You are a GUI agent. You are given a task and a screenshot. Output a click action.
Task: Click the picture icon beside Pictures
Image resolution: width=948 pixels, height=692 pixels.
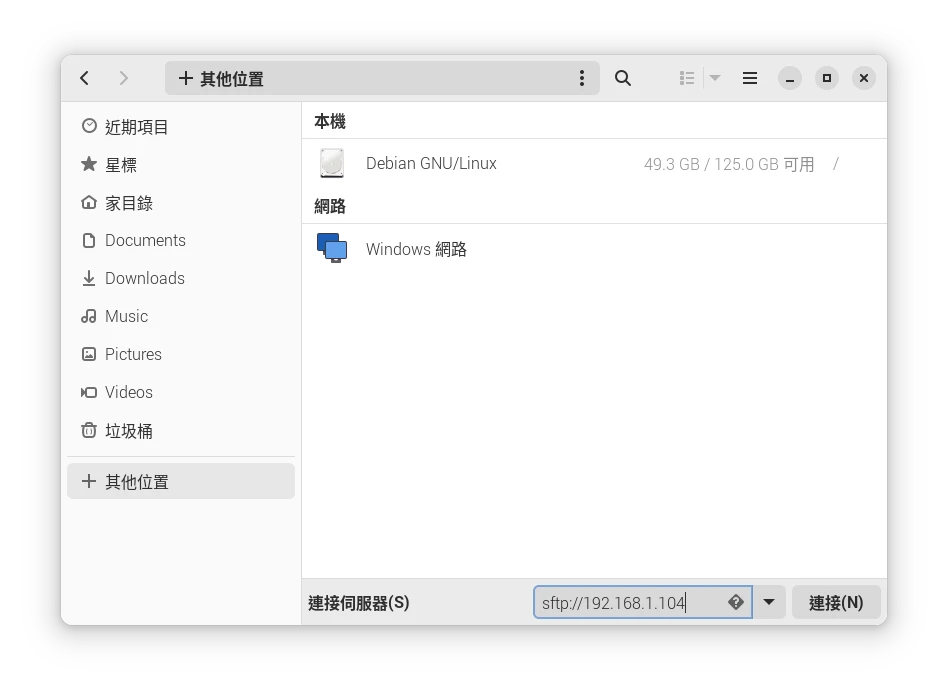(x=89, y=354)
